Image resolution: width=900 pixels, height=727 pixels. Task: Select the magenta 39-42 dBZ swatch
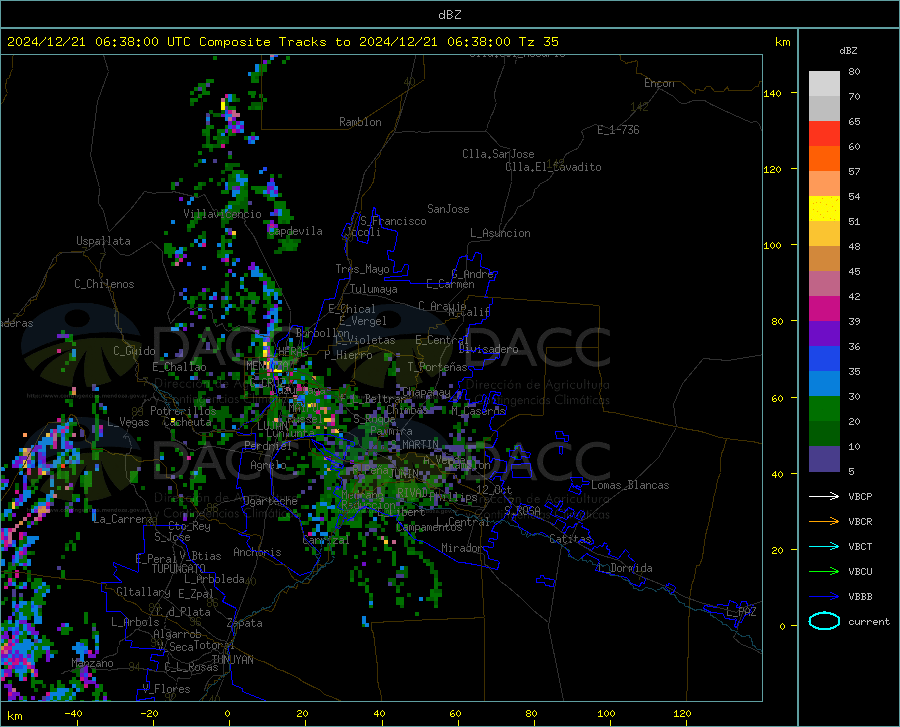824,309
